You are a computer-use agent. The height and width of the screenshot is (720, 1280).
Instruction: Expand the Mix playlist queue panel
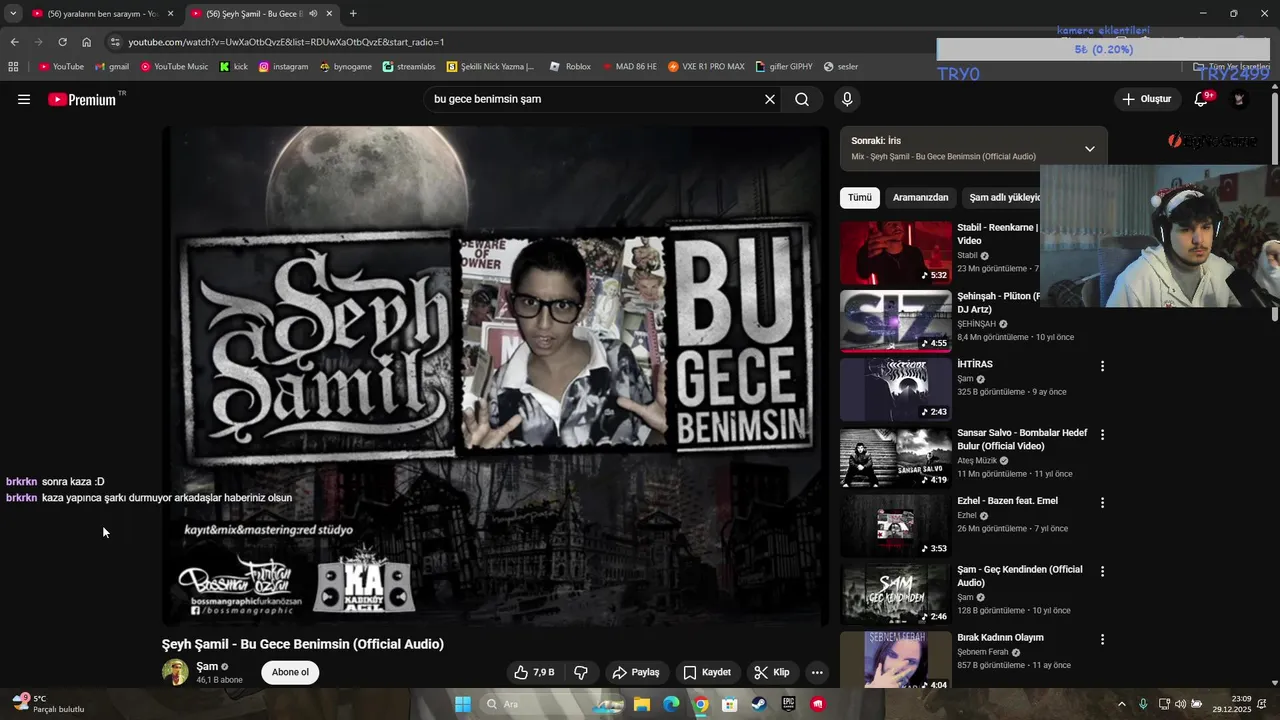tap(1090, 148)
